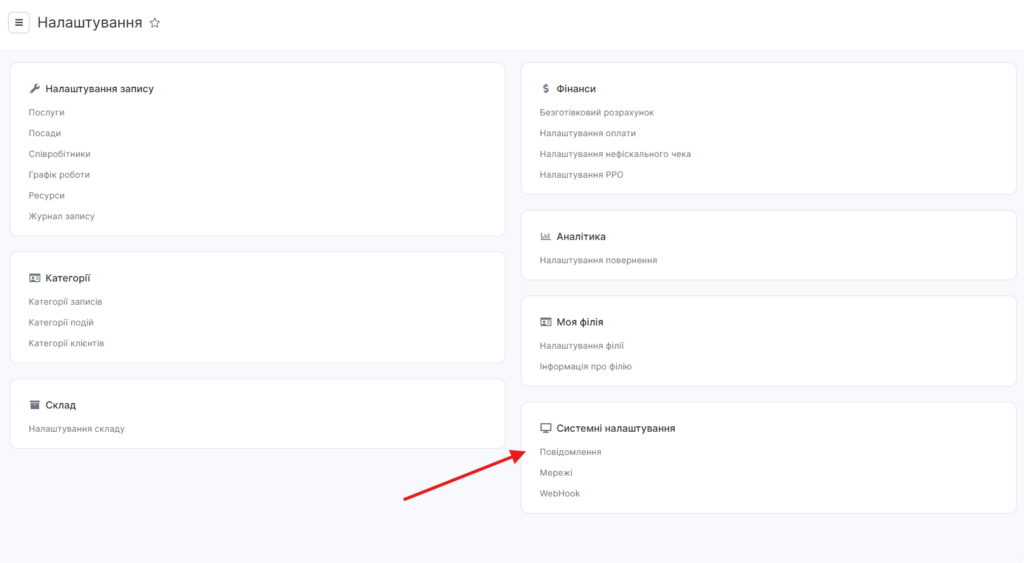Go to Співробітники settings
This screenshot has width=1024, height=563.
point(60,154)
